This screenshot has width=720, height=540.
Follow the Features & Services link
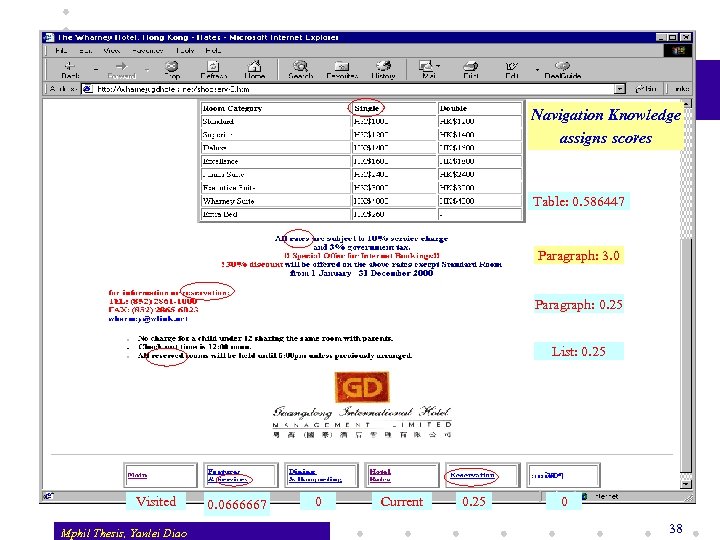(227, 475)
